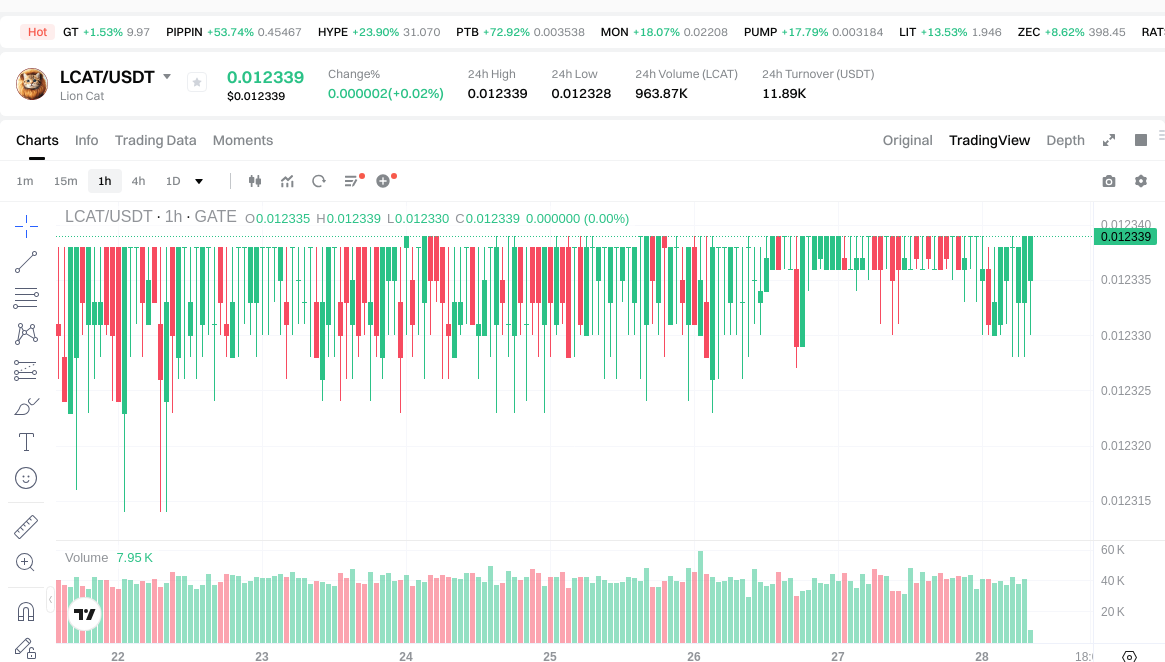
Task: Click the PIPPIN ticker in hot list
Action: click(184, 32)
